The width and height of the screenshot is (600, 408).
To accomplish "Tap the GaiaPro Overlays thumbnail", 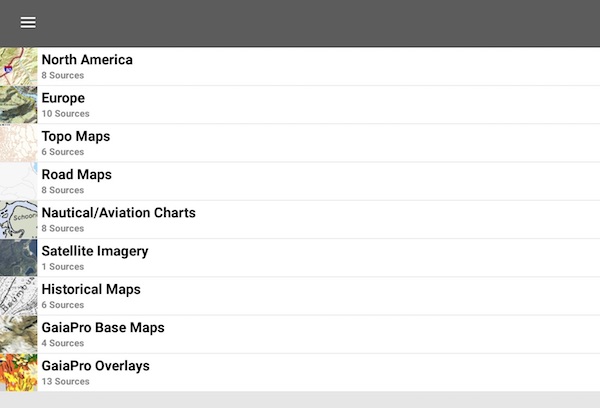I will coord(18,372).
